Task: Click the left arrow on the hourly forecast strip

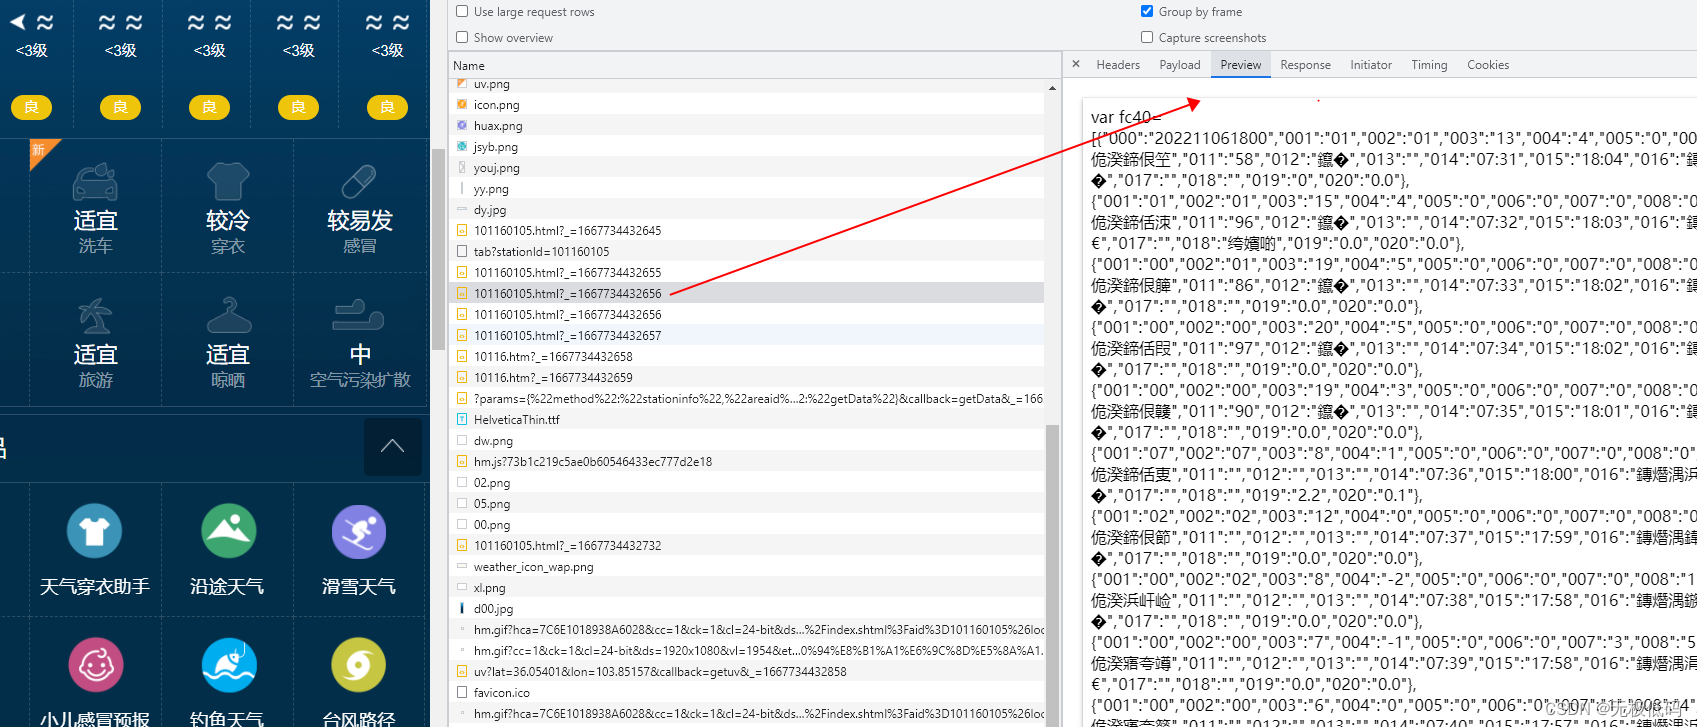Action: click(18, 22)
